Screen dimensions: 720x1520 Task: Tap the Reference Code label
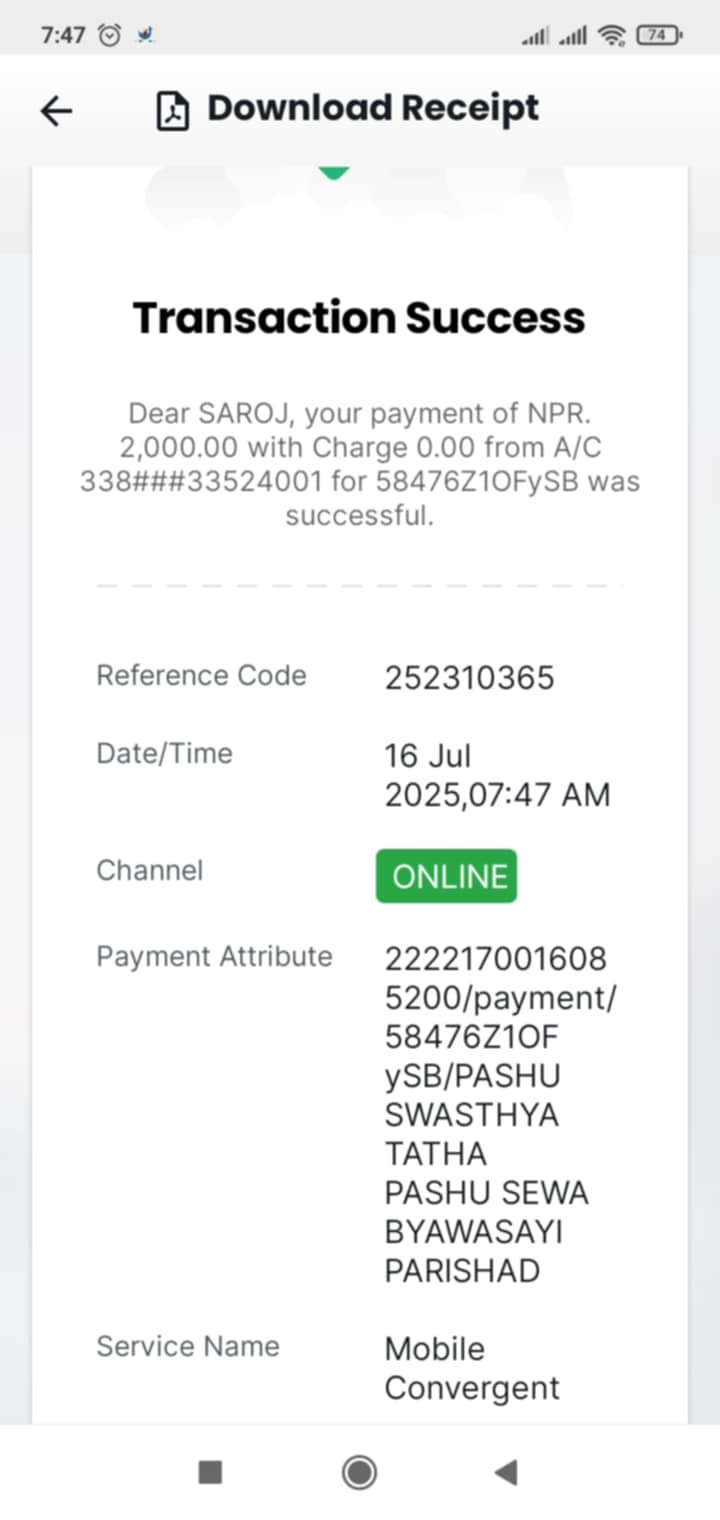coord(201,675)
